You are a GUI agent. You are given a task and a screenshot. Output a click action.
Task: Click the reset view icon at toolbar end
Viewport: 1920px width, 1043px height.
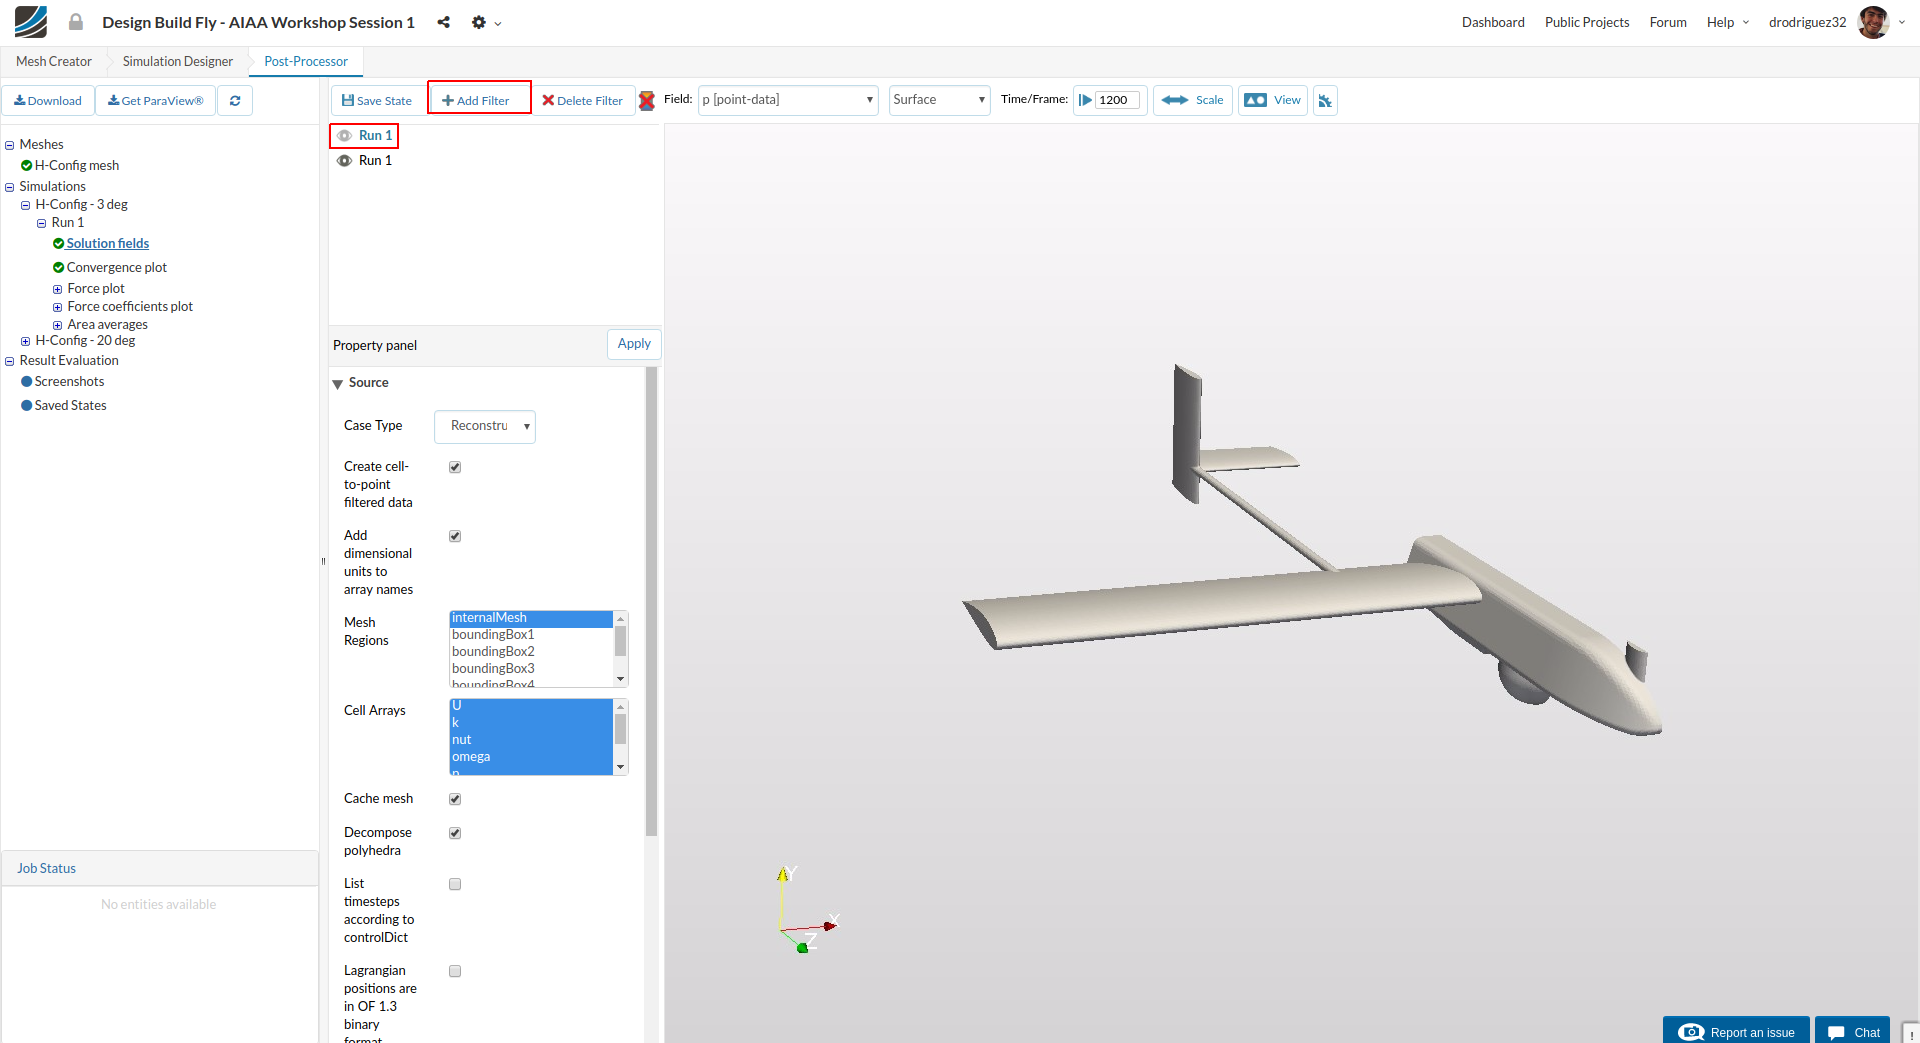pyautogui.click(x=1325, y=101)
